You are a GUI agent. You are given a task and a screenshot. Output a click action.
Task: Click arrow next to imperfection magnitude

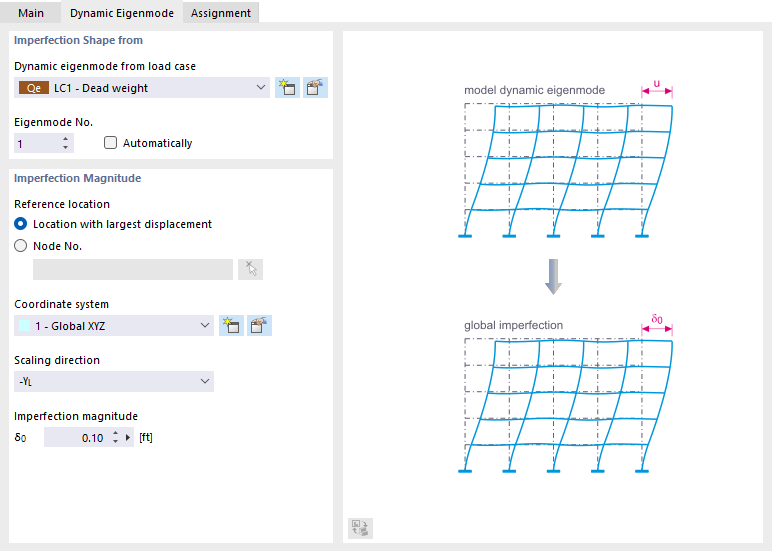(128, 438)
